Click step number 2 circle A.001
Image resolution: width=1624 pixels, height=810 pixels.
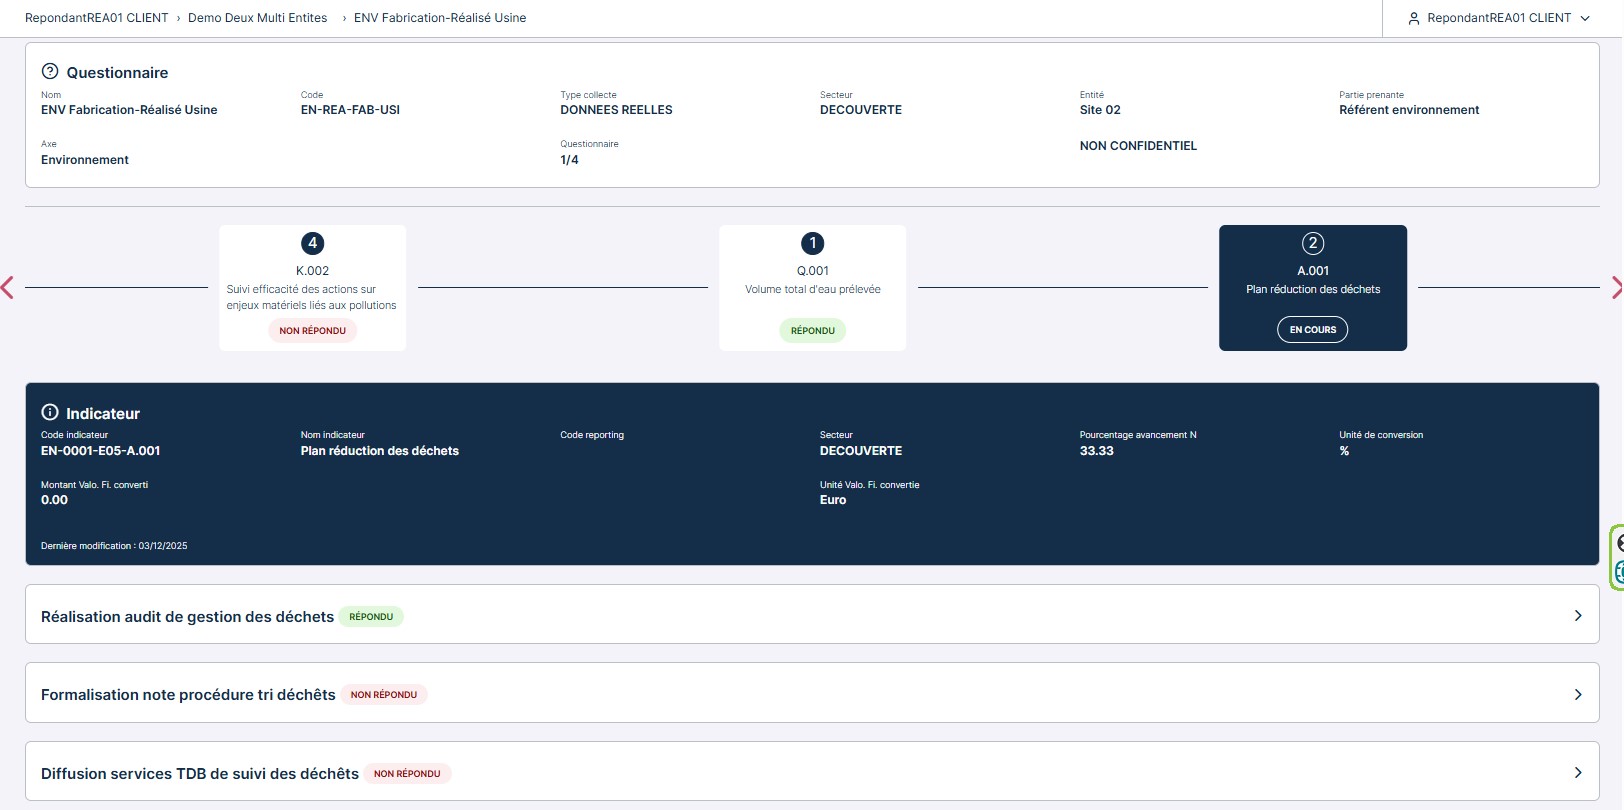click(x=1313, y=243)
